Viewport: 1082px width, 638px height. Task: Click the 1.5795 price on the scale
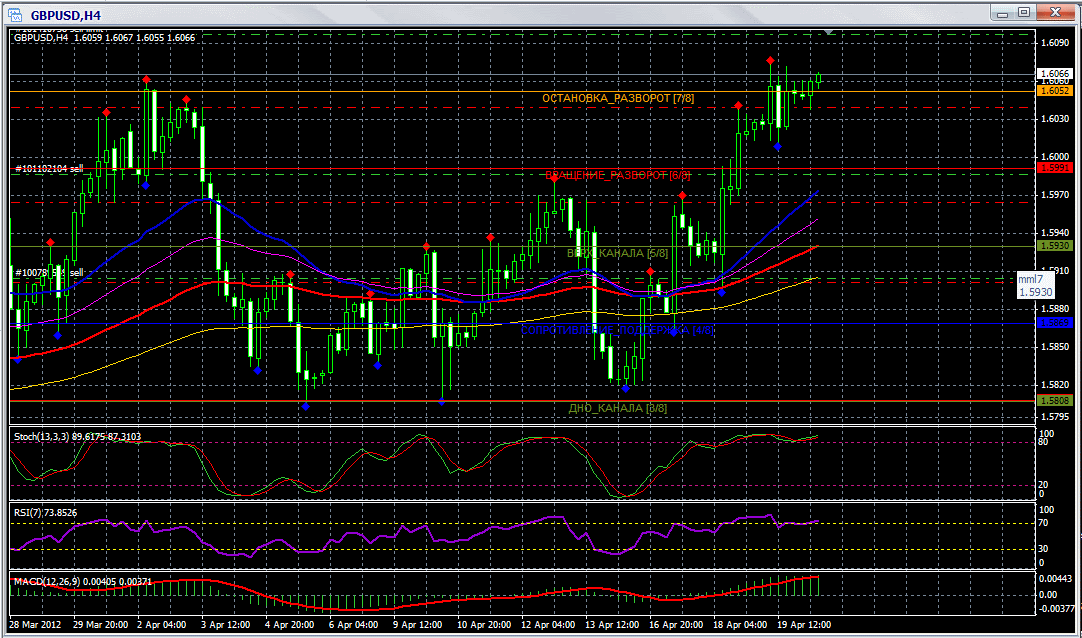coord(1054,417)
